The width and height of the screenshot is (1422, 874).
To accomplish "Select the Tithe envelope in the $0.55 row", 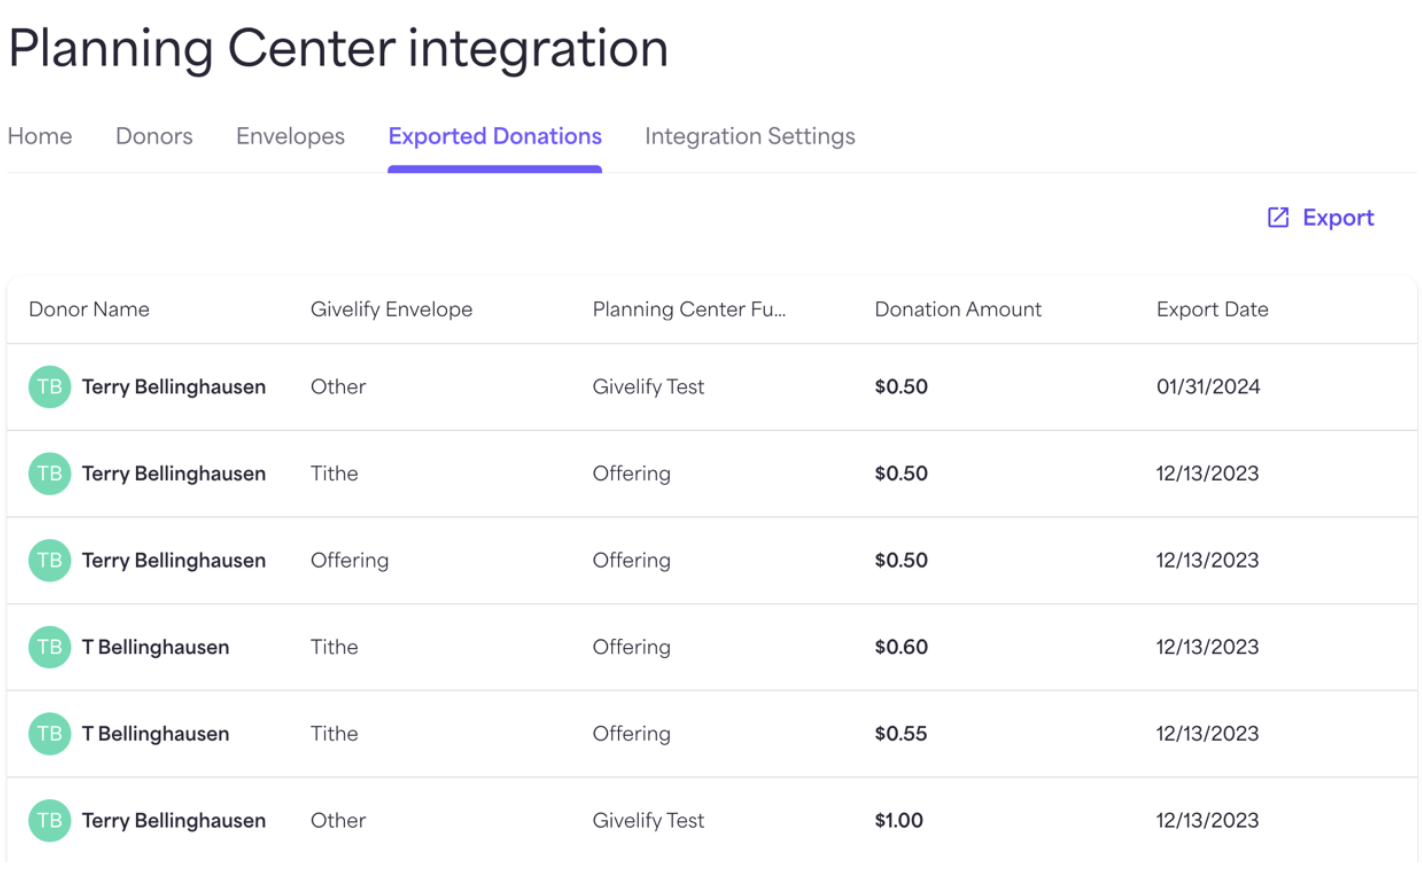I will [334, 734].
